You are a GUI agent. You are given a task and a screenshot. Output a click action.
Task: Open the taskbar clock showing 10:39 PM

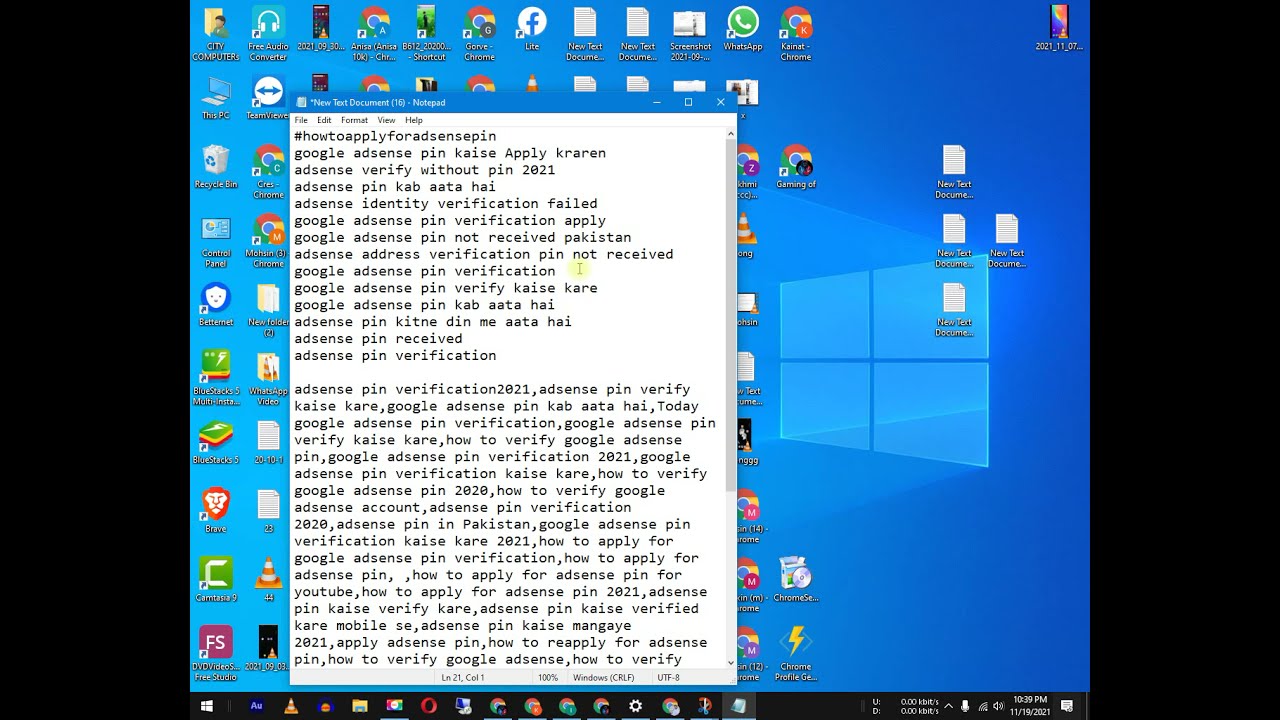[1030, 706]
